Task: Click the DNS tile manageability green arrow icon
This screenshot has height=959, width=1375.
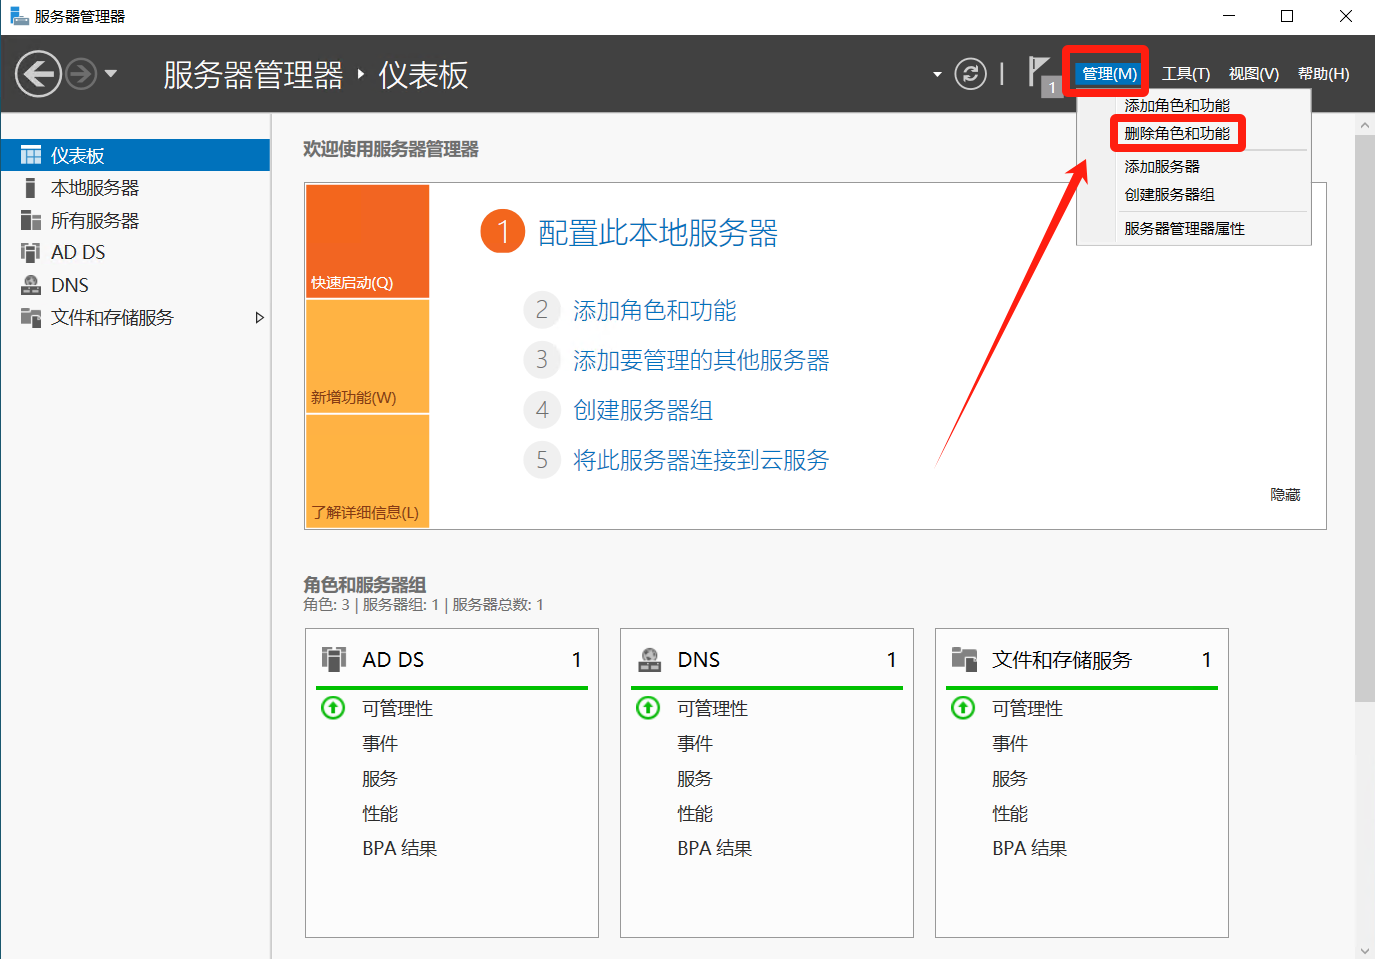Action: click(648, 708)
